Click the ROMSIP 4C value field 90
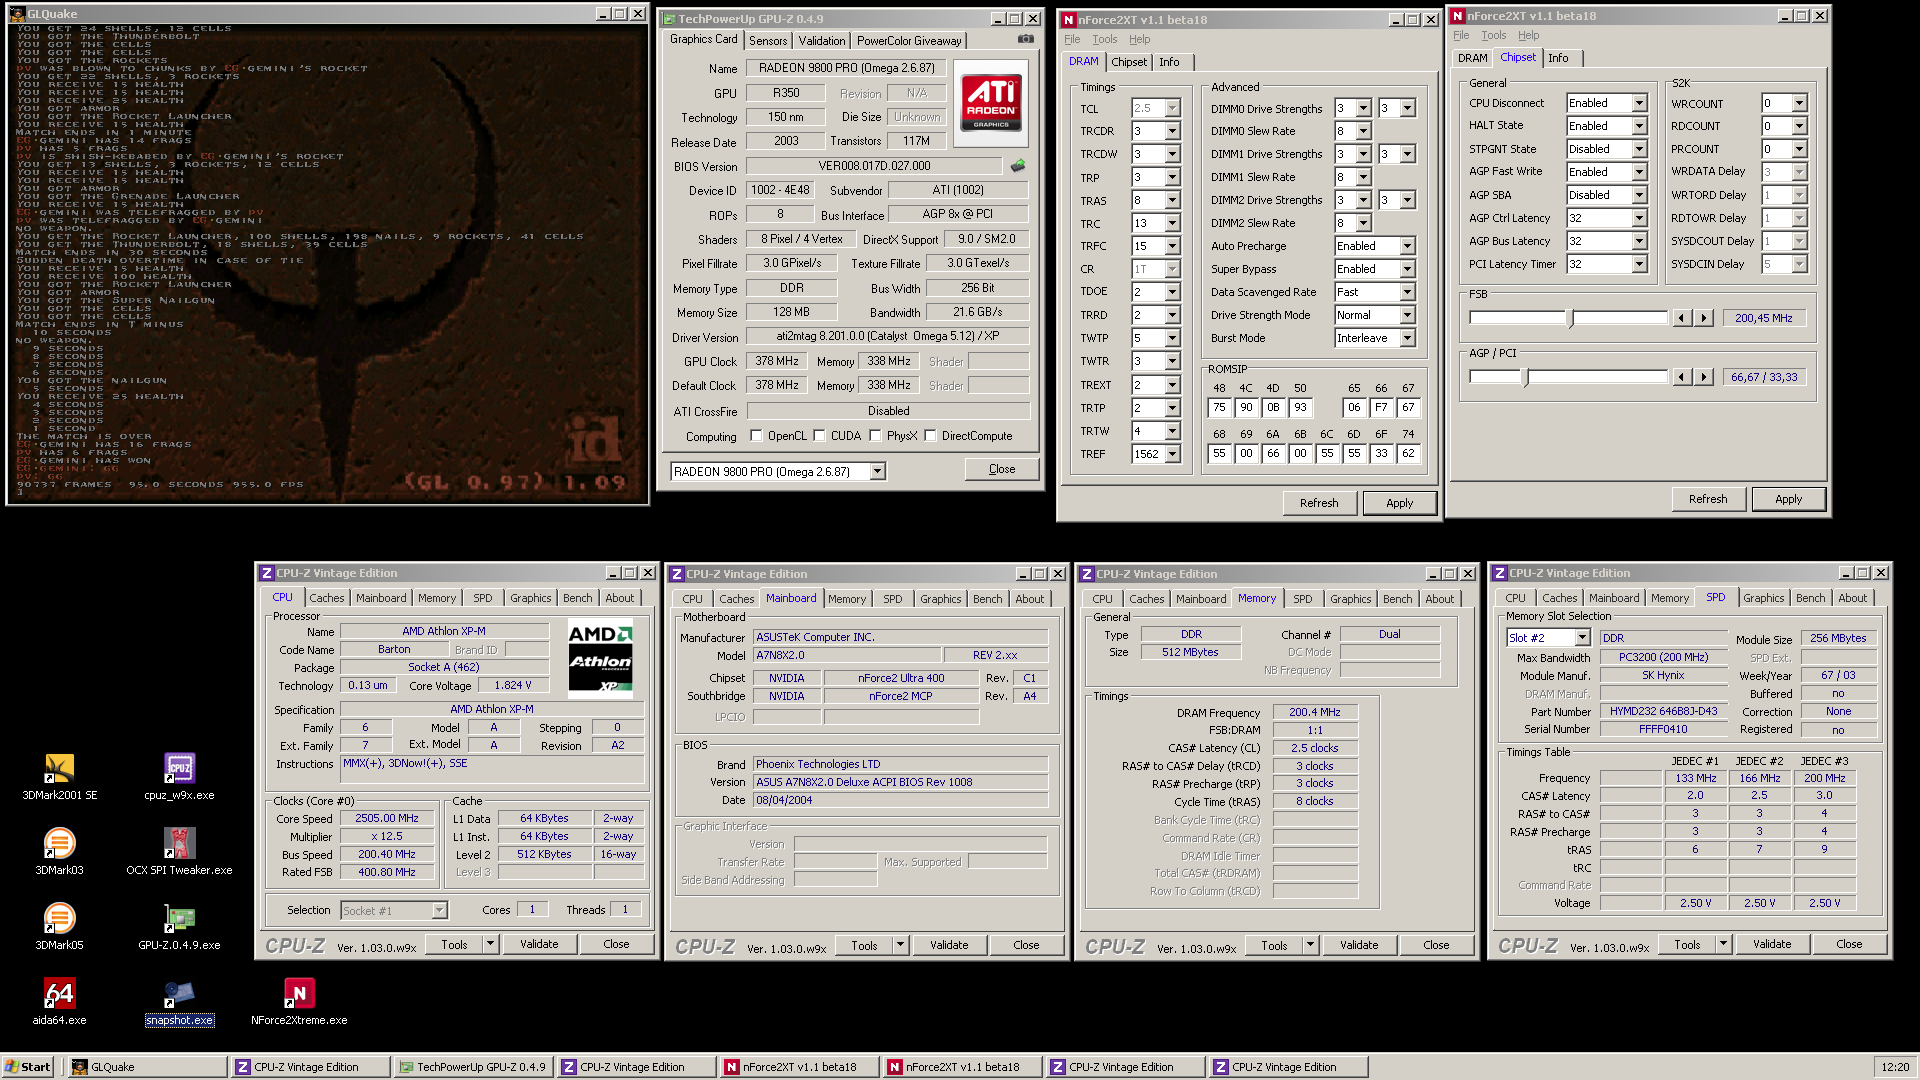This screenshot has height=1080, width=1920. pyautogui.click(x=1246, y=407)
